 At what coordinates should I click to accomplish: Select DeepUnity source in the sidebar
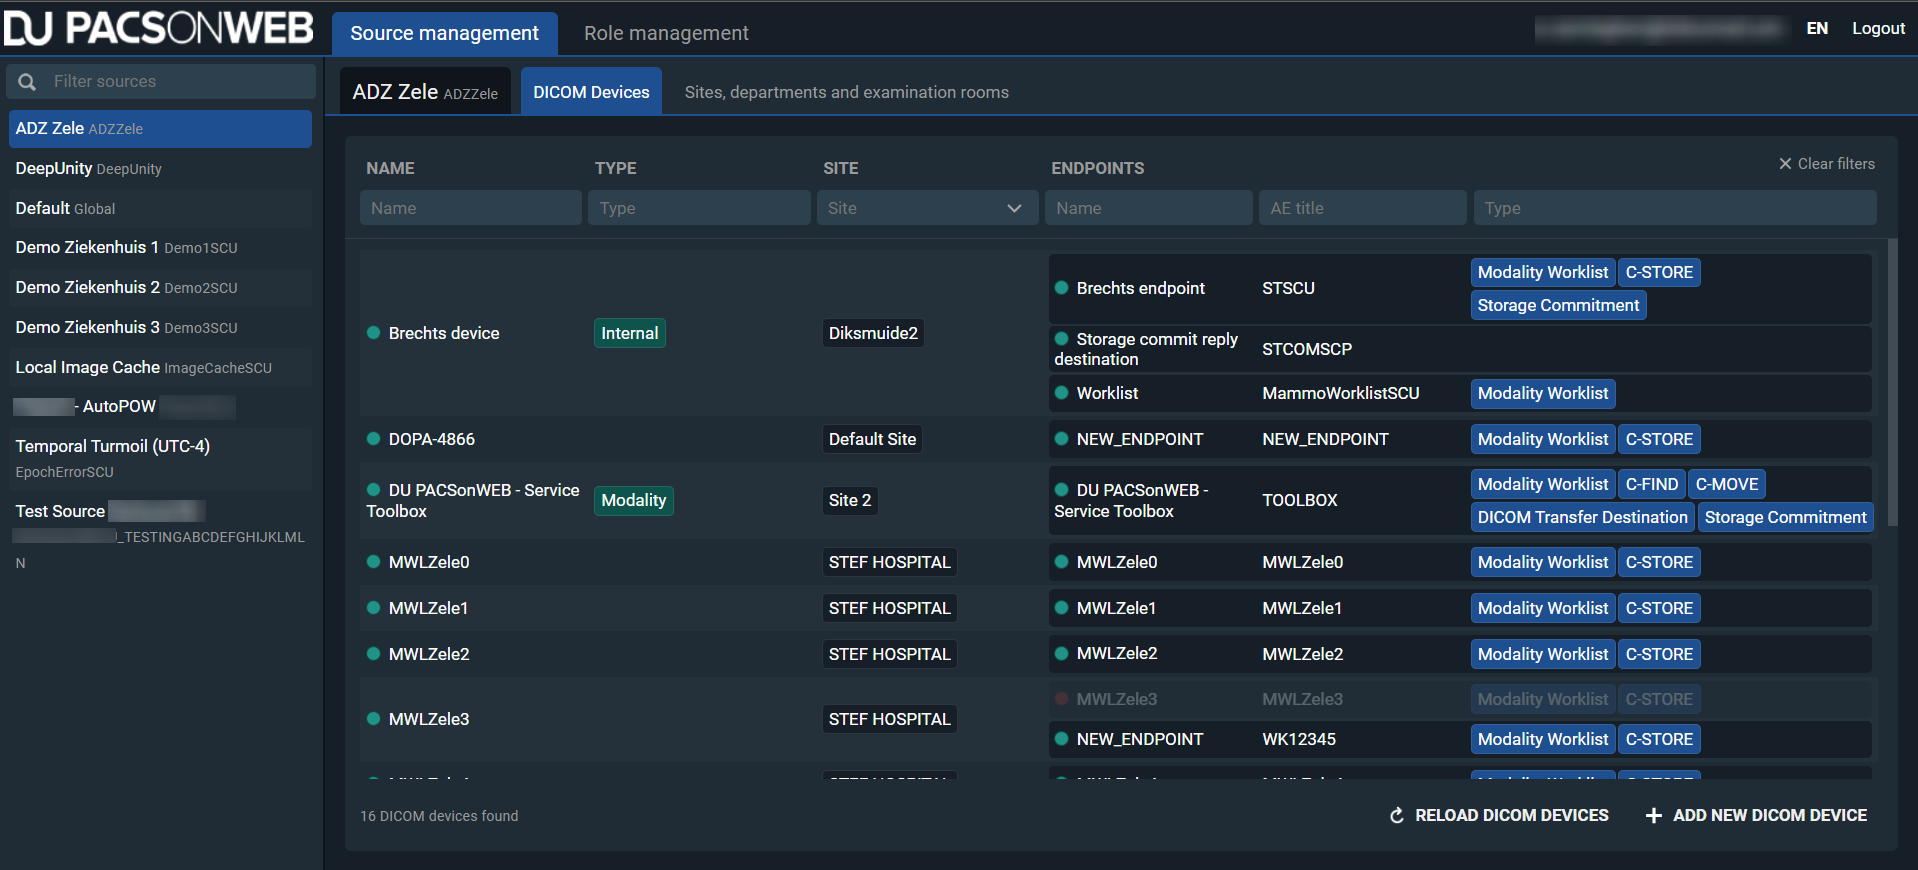88,168
